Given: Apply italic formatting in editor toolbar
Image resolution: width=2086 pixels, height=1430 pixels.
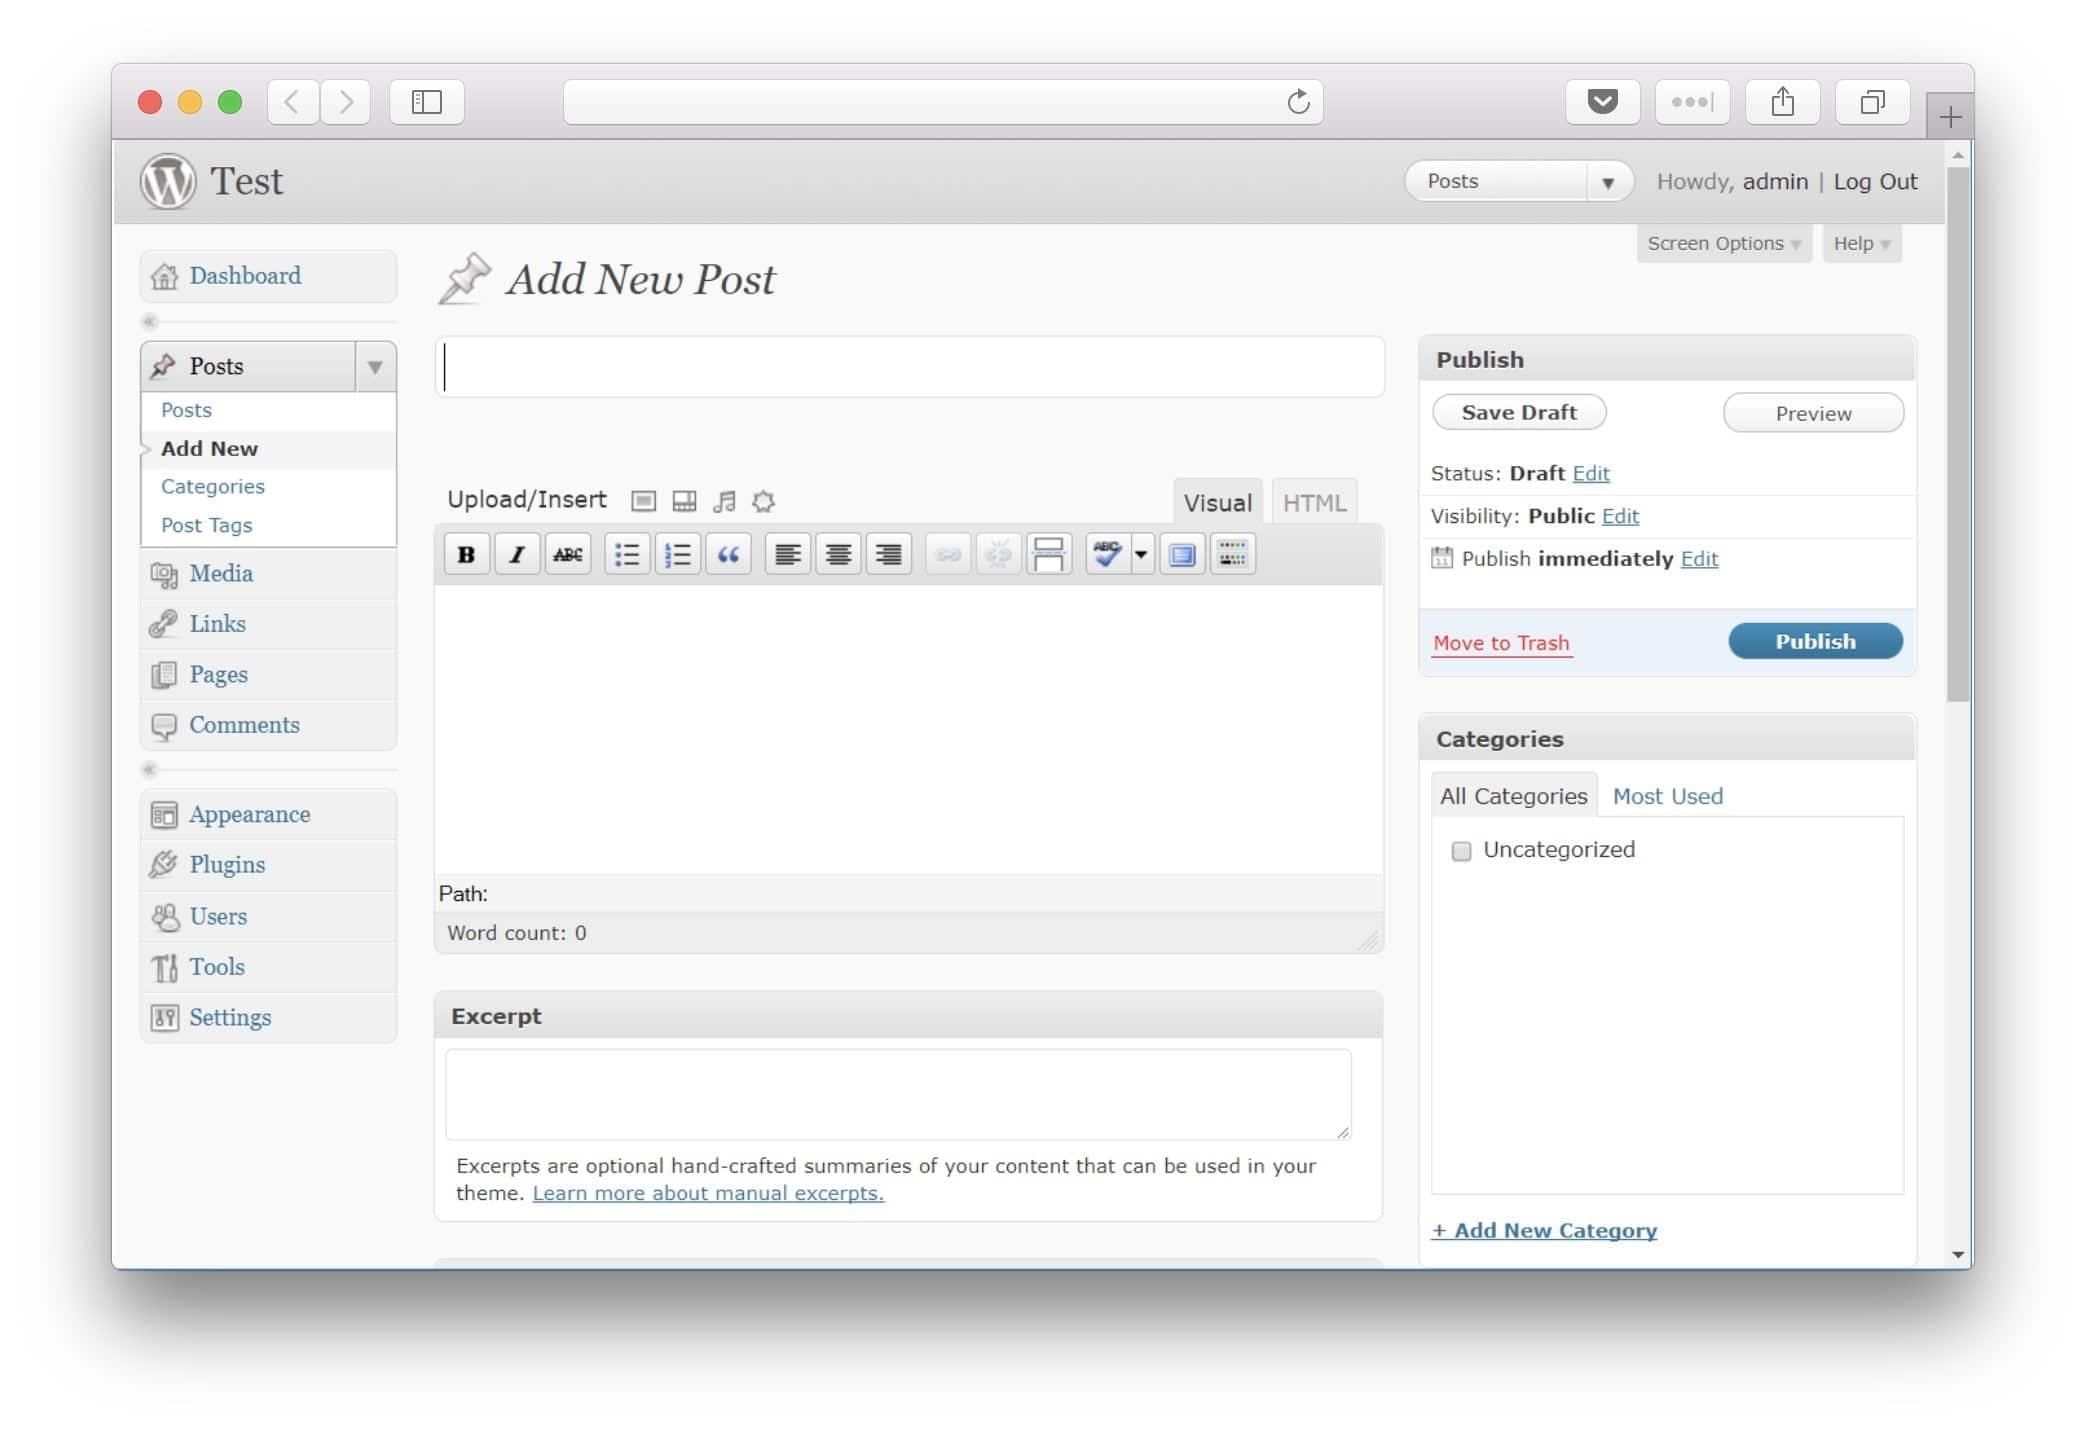Looking at the screenshot, I should click(x=517, y=554).
